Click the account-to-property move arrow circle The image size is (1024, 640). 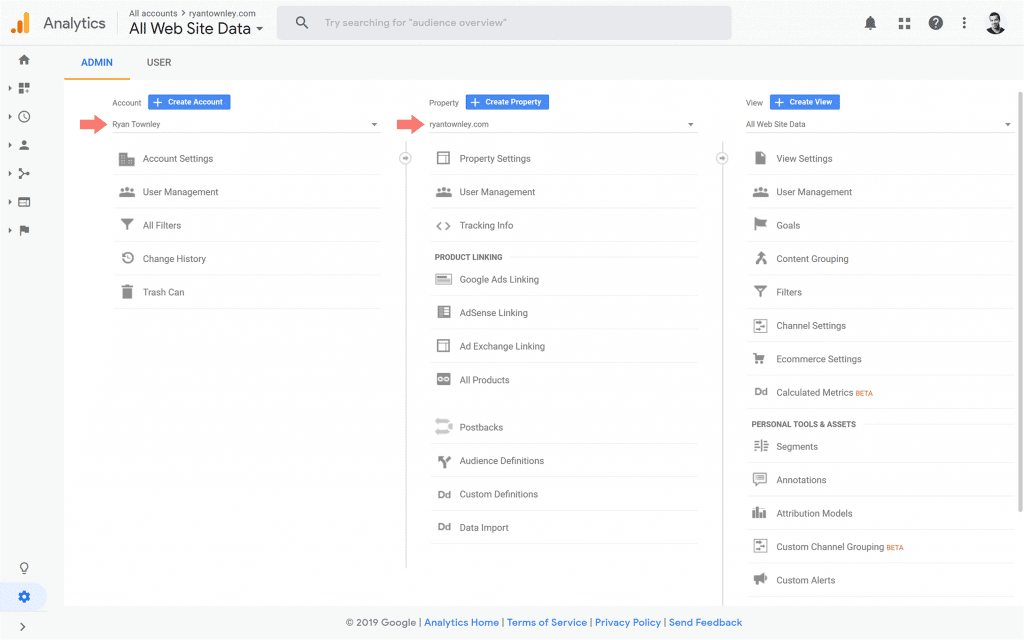pos(406,158)
